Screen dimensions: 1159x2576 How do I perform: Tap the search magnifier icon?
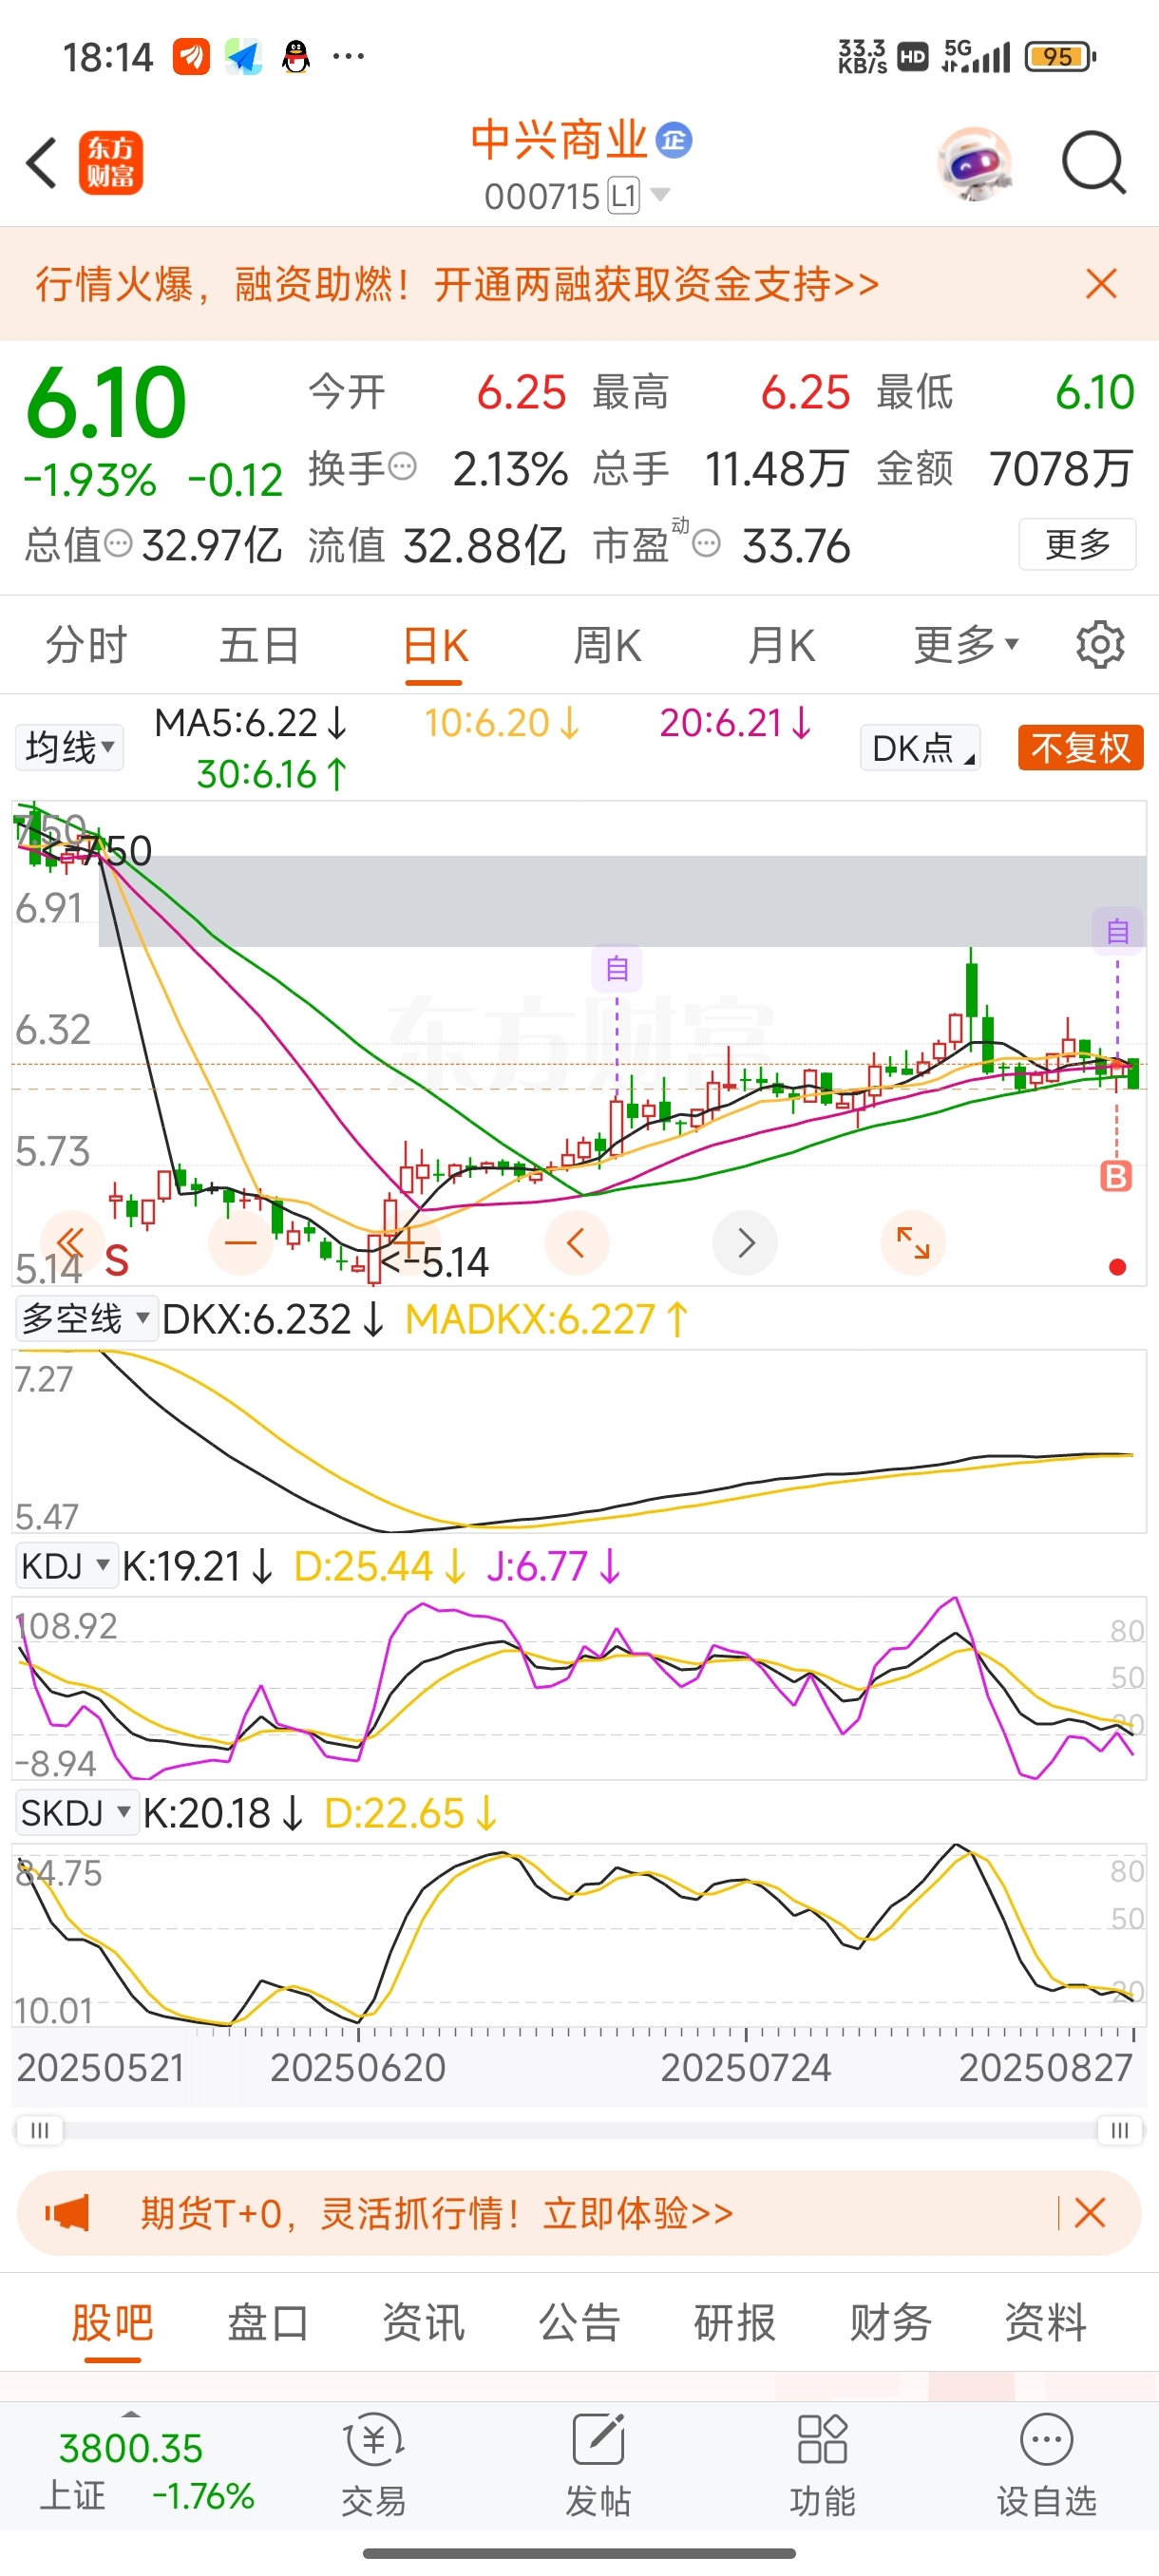tap(1094, 162)
